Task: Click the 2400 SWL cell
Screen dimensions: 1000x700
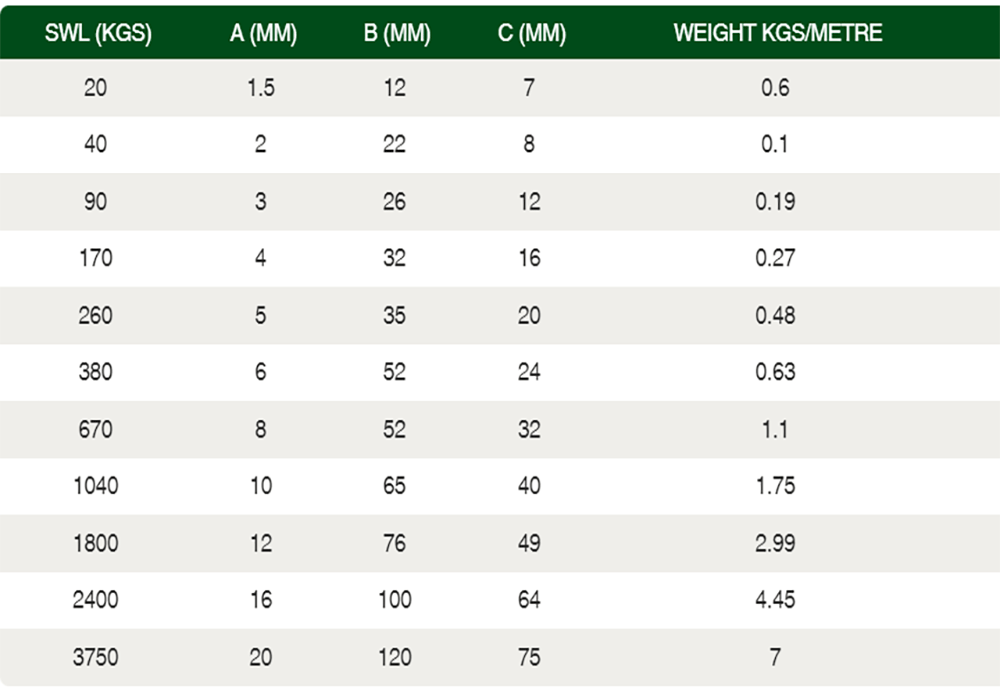Action: click(96, 600)
